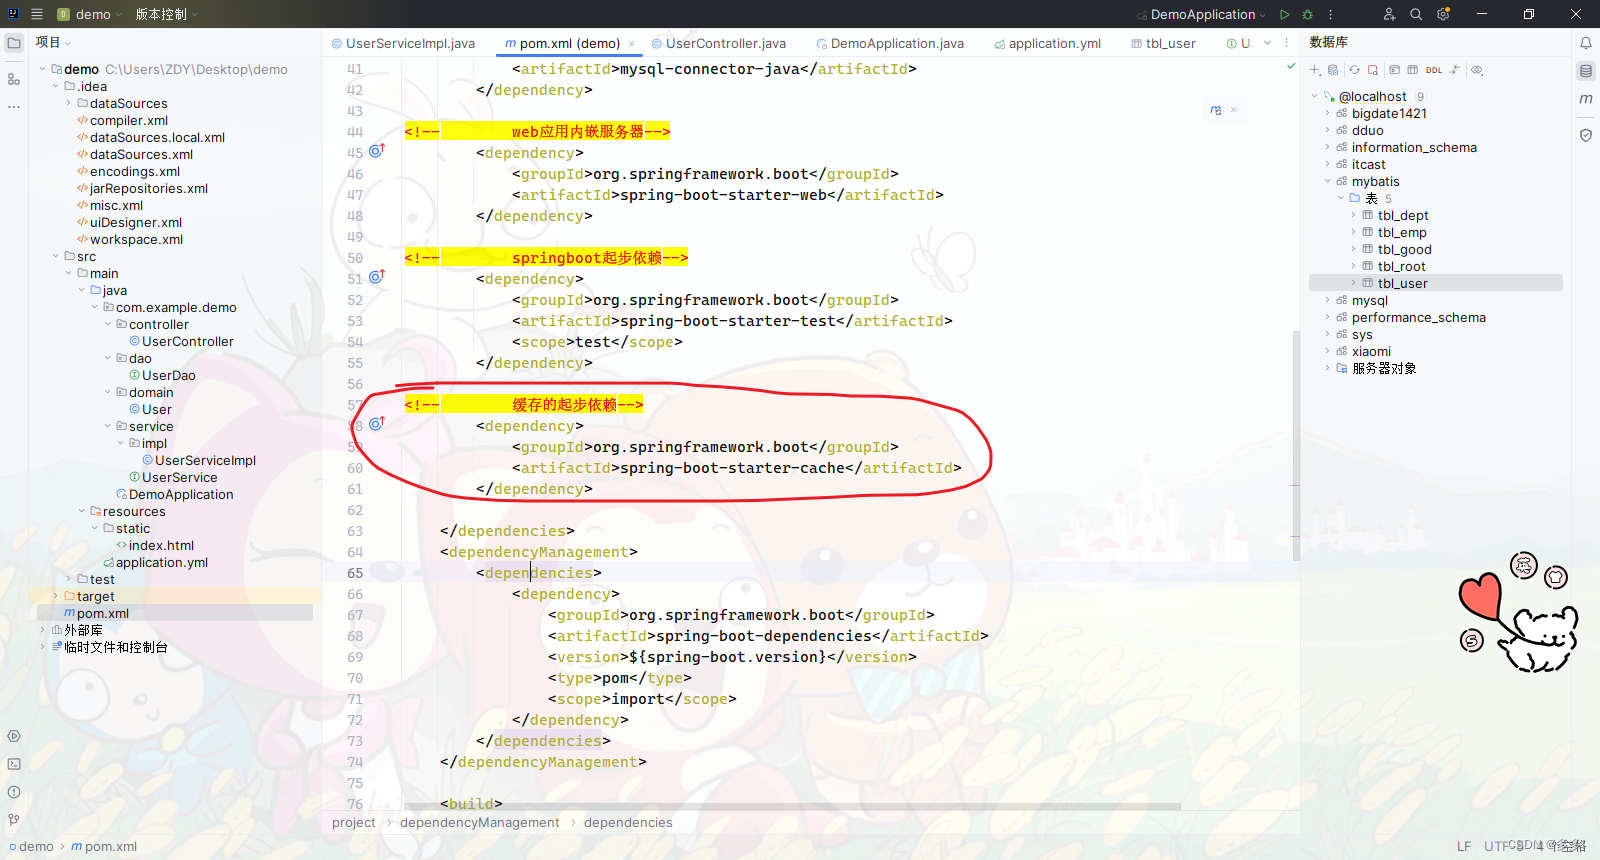Toggle the Database tool window icon
This screenshot has height=860, width=1600.
pos(1586,71)
